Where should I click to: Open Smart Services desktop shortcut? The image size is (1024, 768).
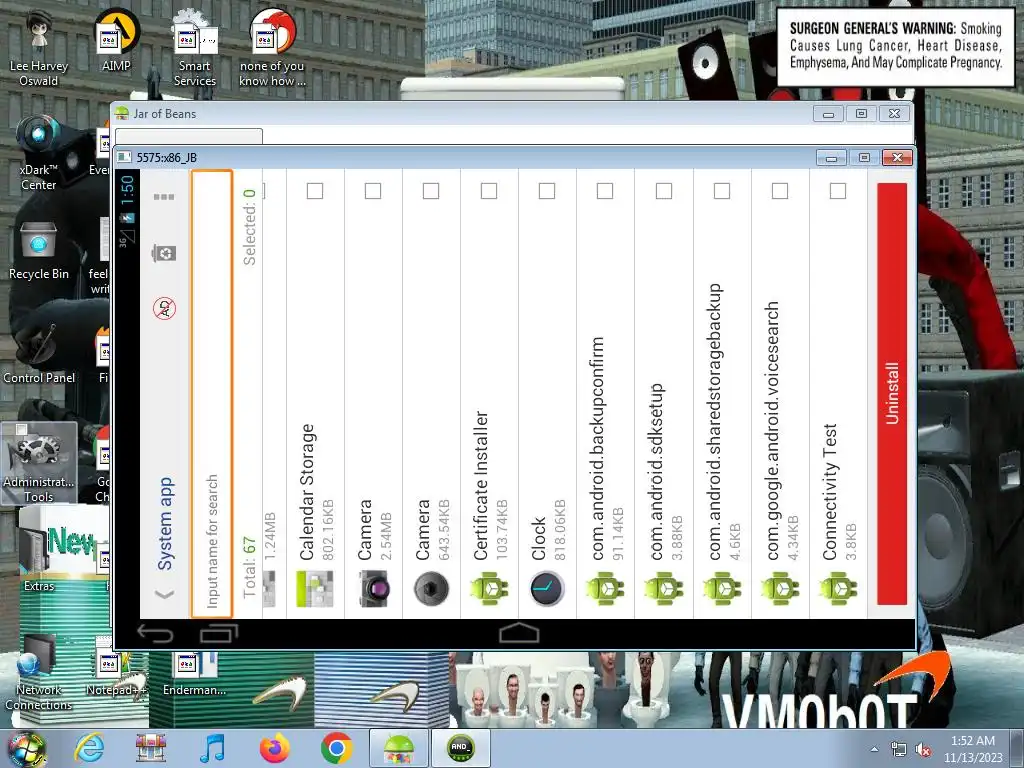195,47
